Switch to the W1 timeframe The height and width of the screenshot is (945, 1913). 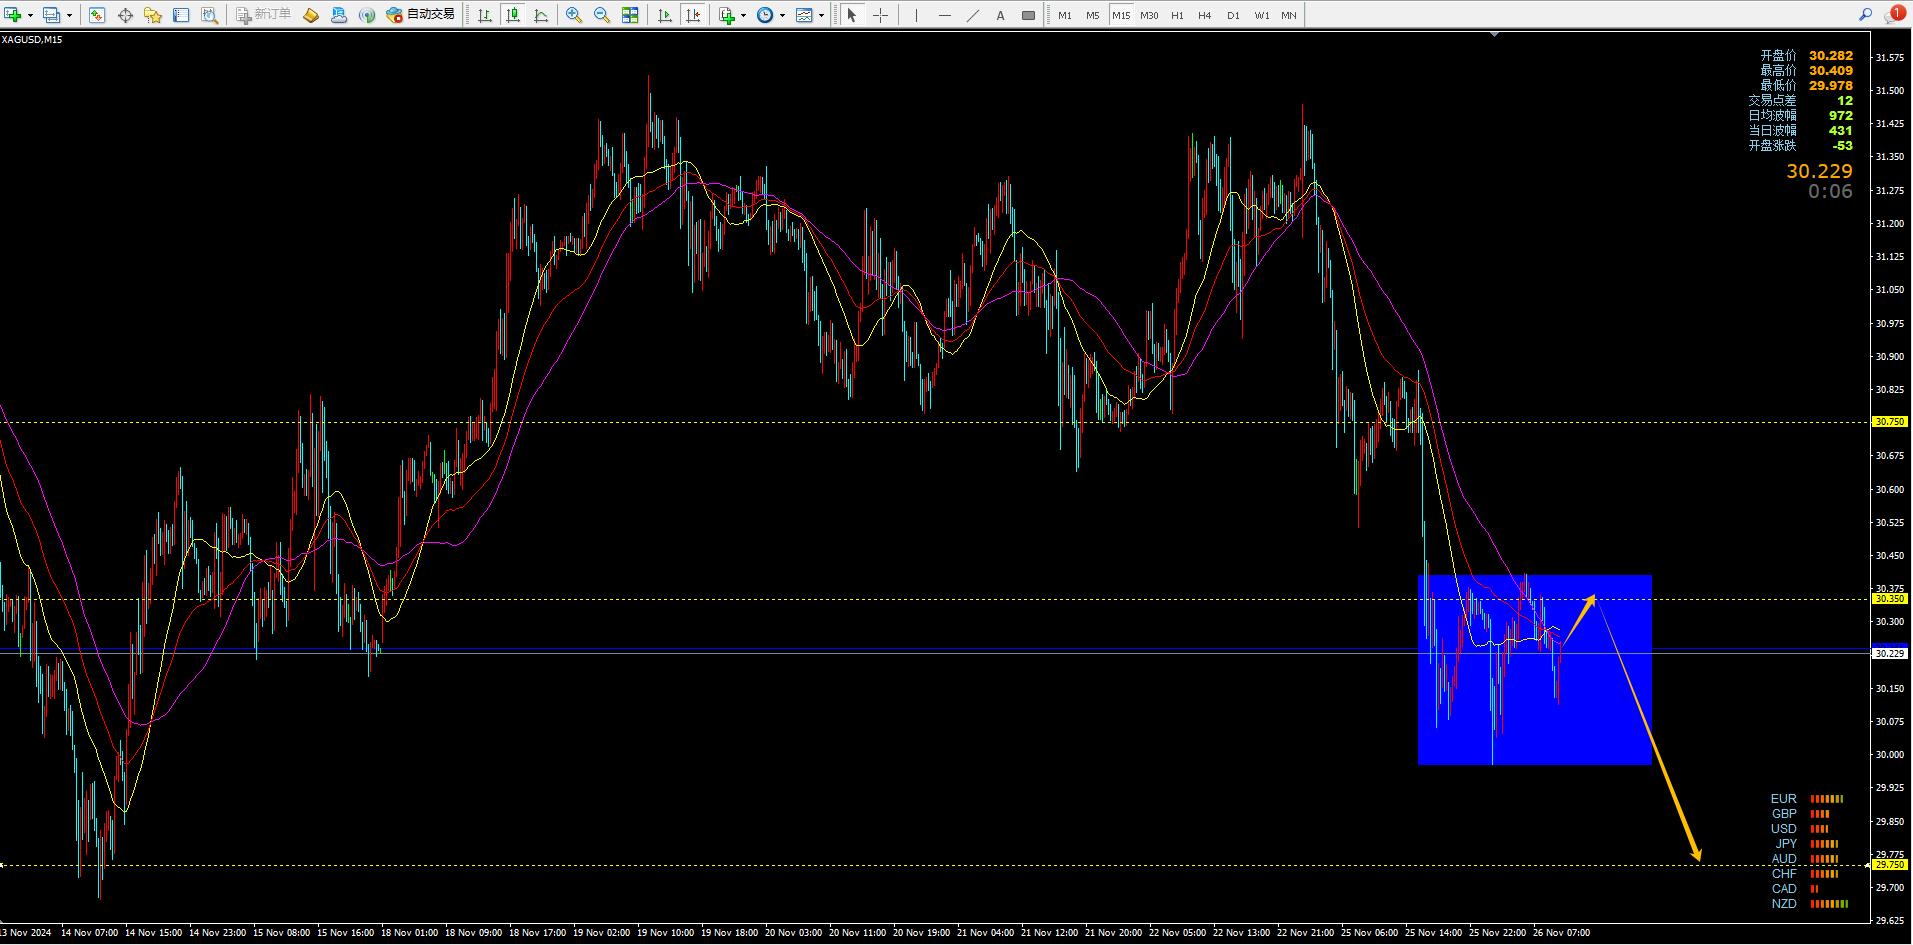(1262, 15)
